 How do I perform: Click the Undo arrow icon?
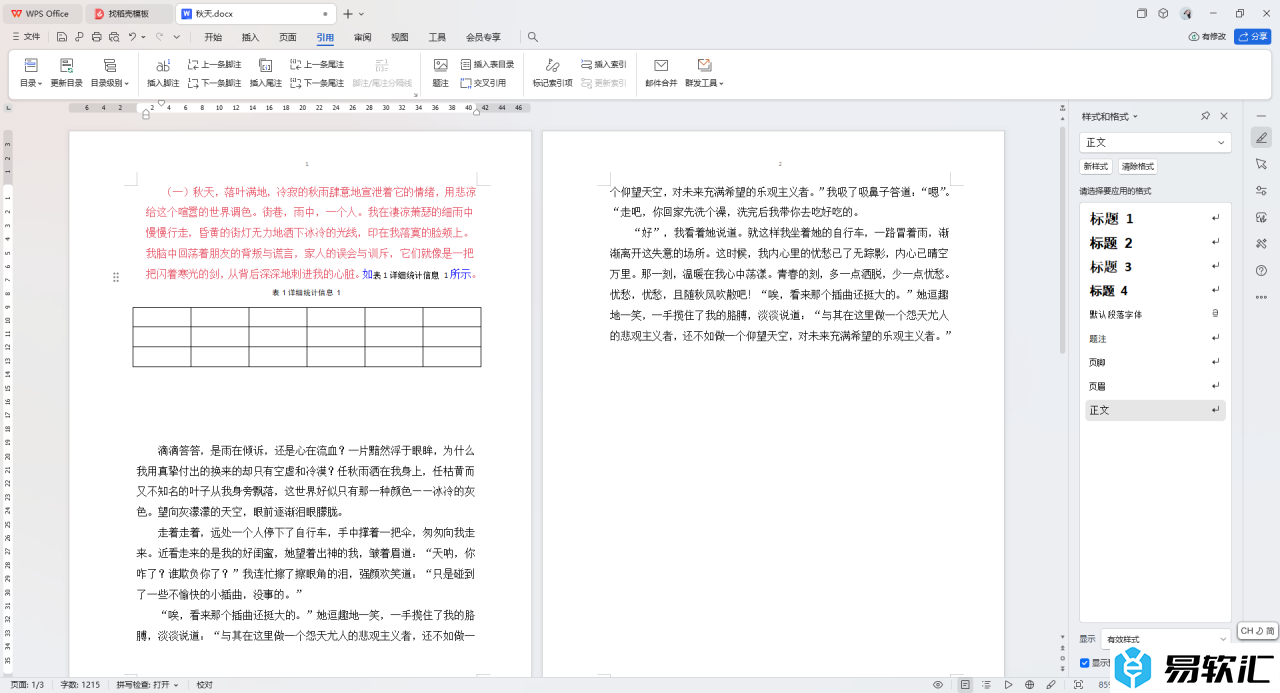tap(132, 37)
